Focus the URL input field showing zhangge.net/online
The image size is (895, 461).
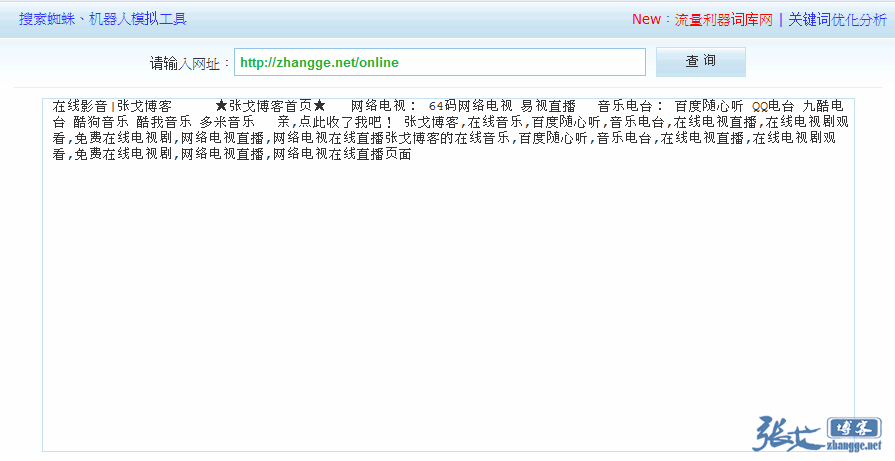pos(440,62)
